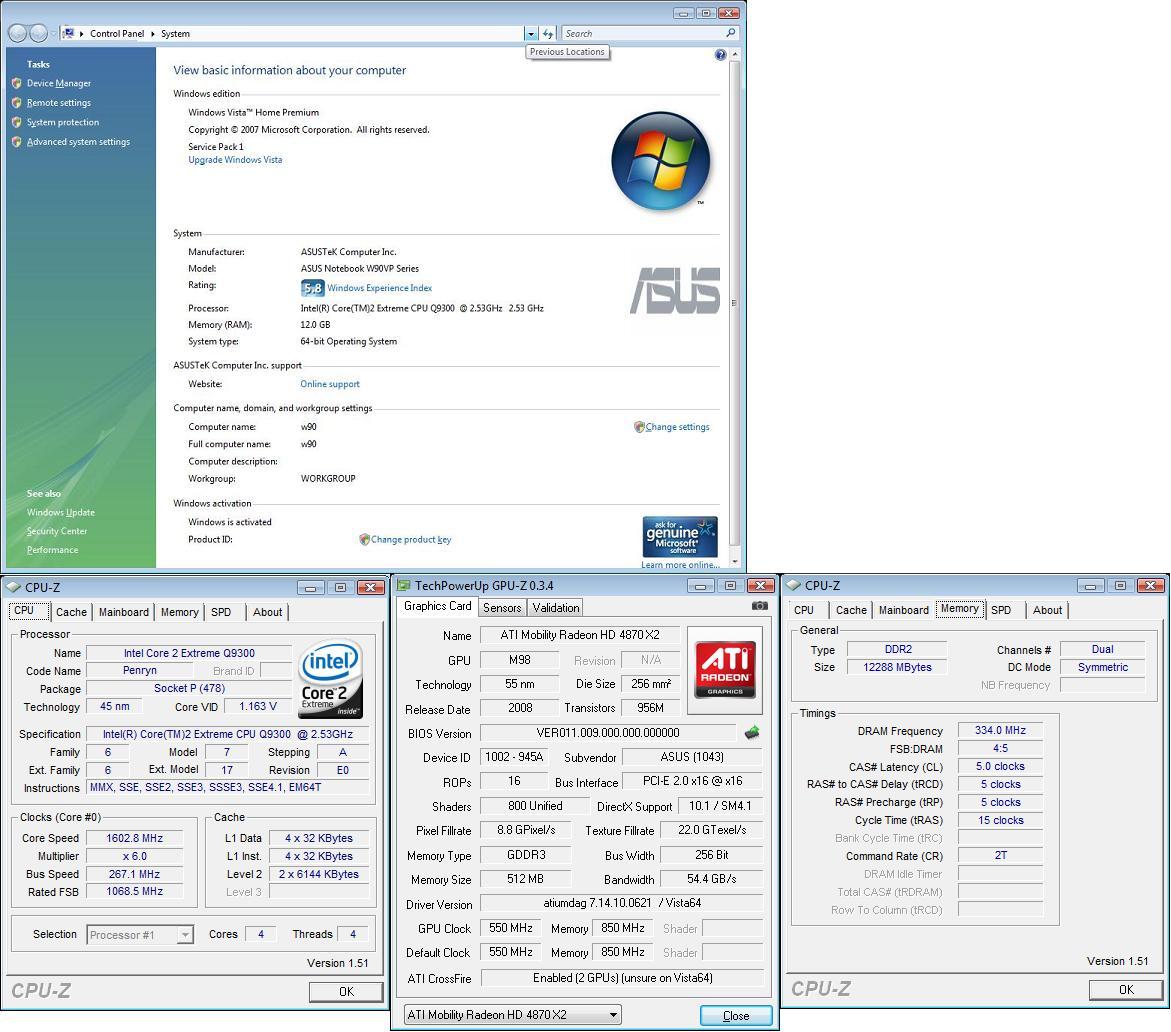
Task: Click the back navigation arrow button
Action: pyautogui.click(x=17, y=33)
